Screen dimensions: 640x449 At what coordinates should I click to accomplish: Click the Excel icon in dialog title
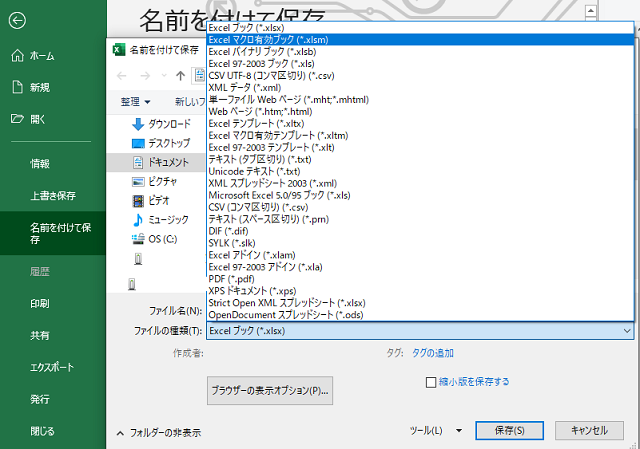(x=119, y=50)
